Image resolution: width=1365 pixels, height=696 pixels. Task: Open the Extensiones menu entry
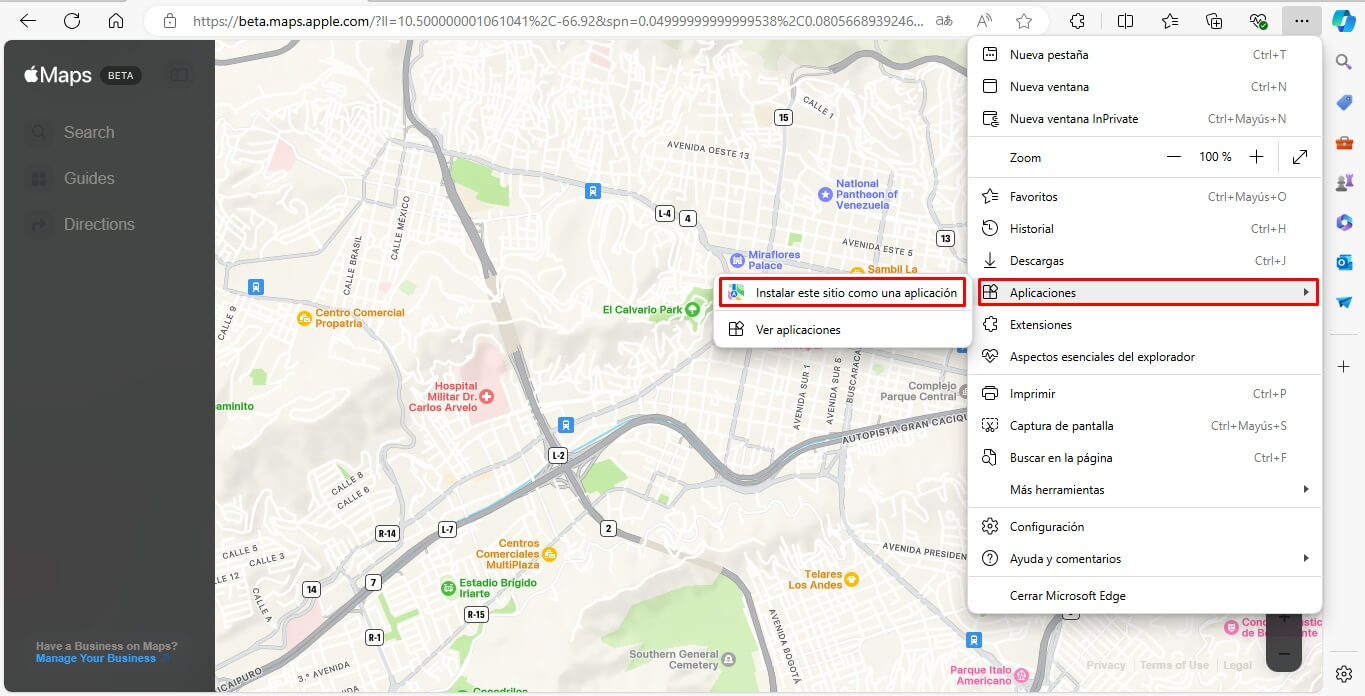1145,325
